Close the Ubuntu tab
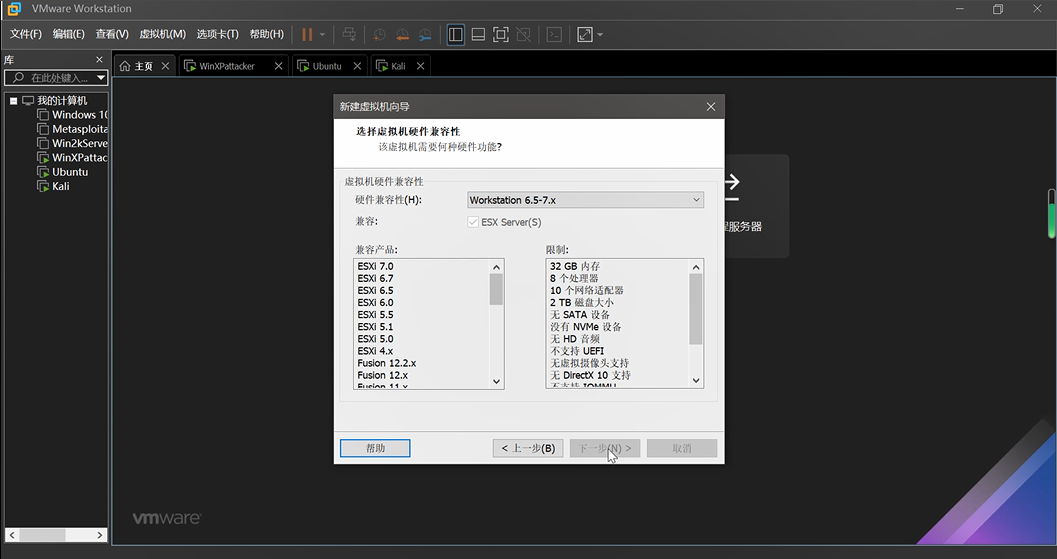 point(357,66)
